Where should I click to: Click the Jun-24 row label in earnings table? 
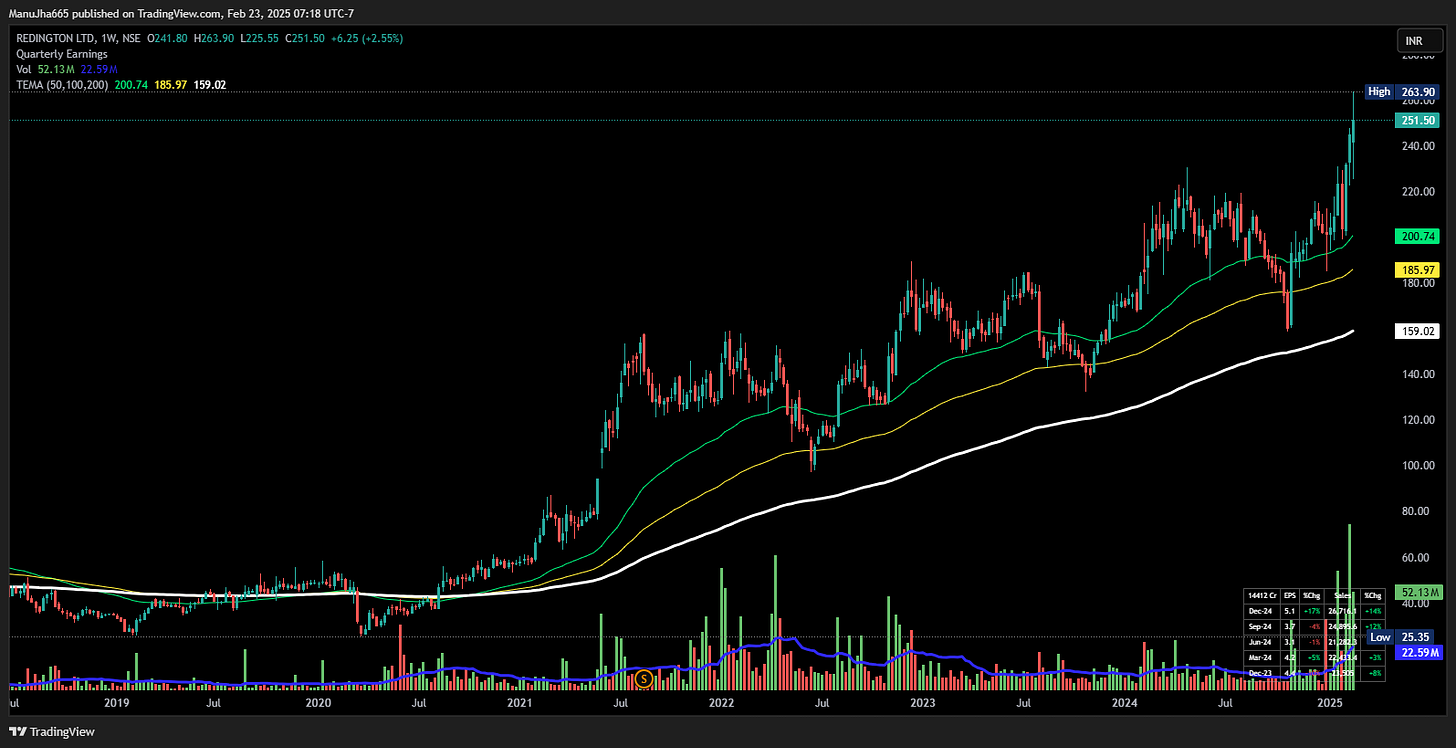(x=1260, y=642)
